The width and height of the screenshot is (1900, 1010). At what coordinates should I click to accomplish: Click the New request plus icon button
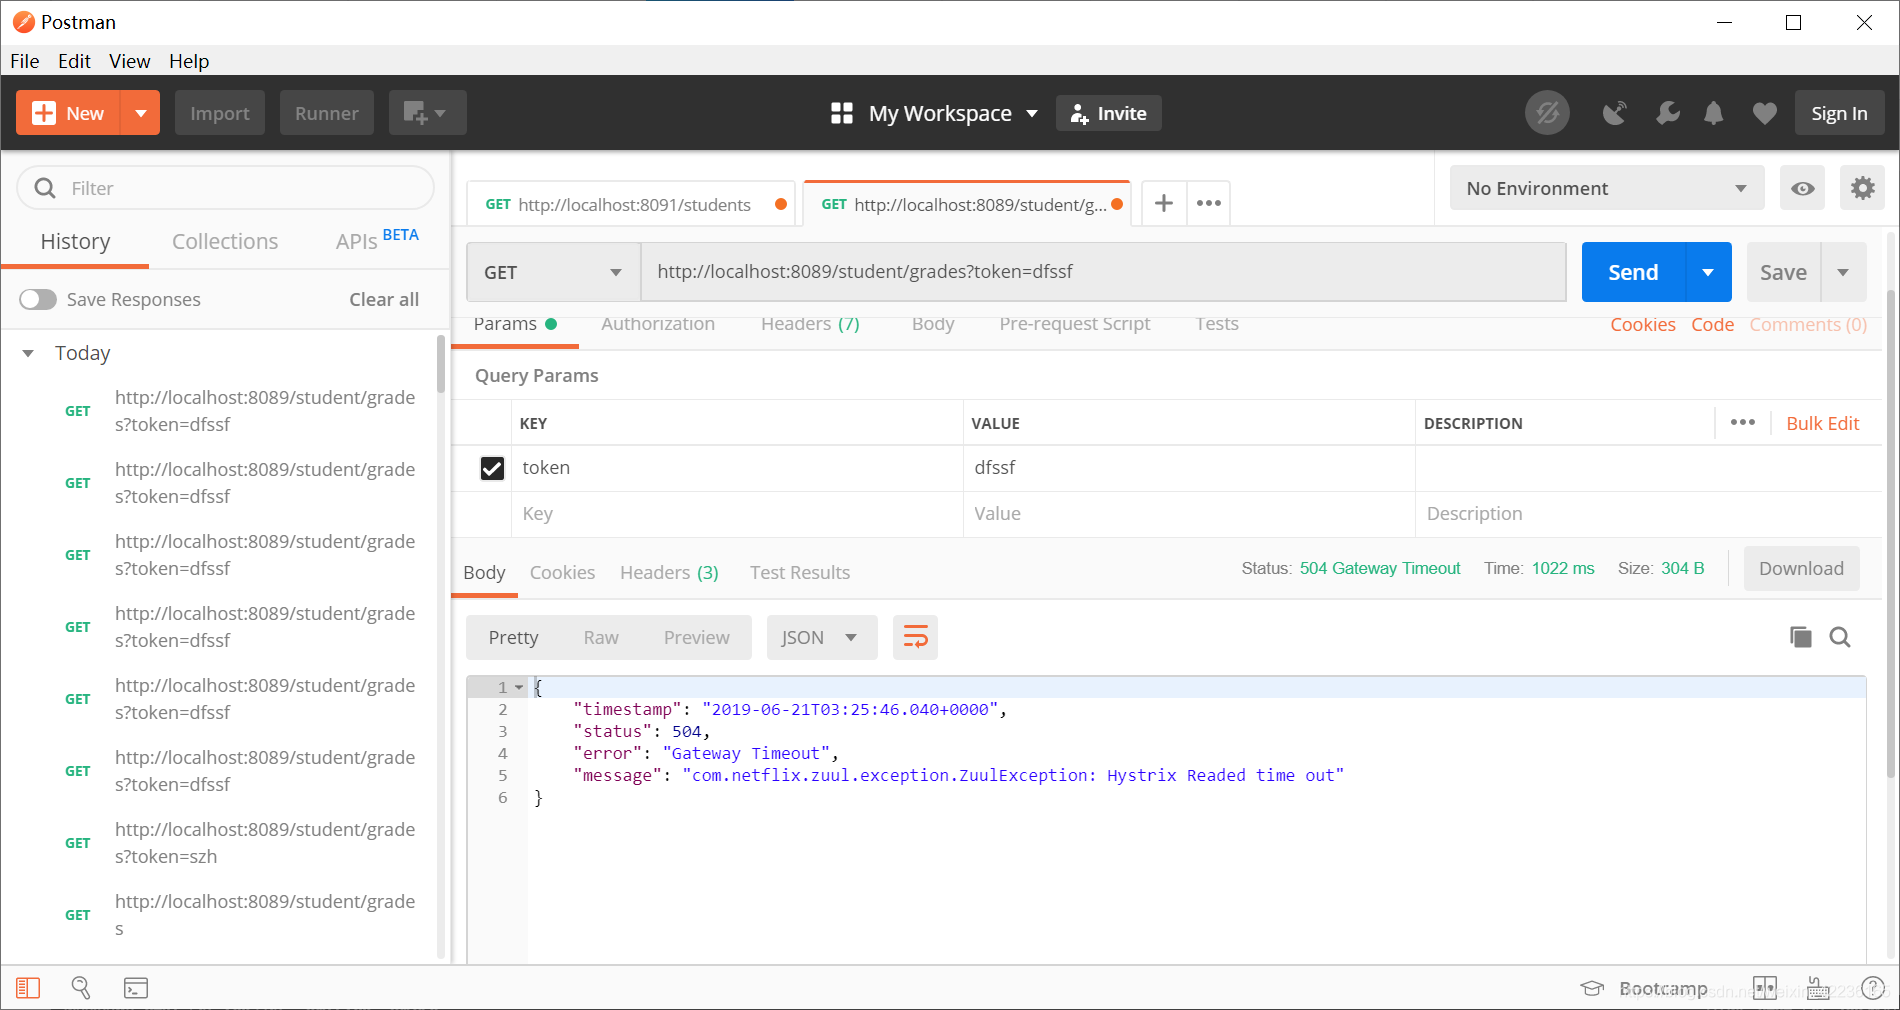point(68,113)
